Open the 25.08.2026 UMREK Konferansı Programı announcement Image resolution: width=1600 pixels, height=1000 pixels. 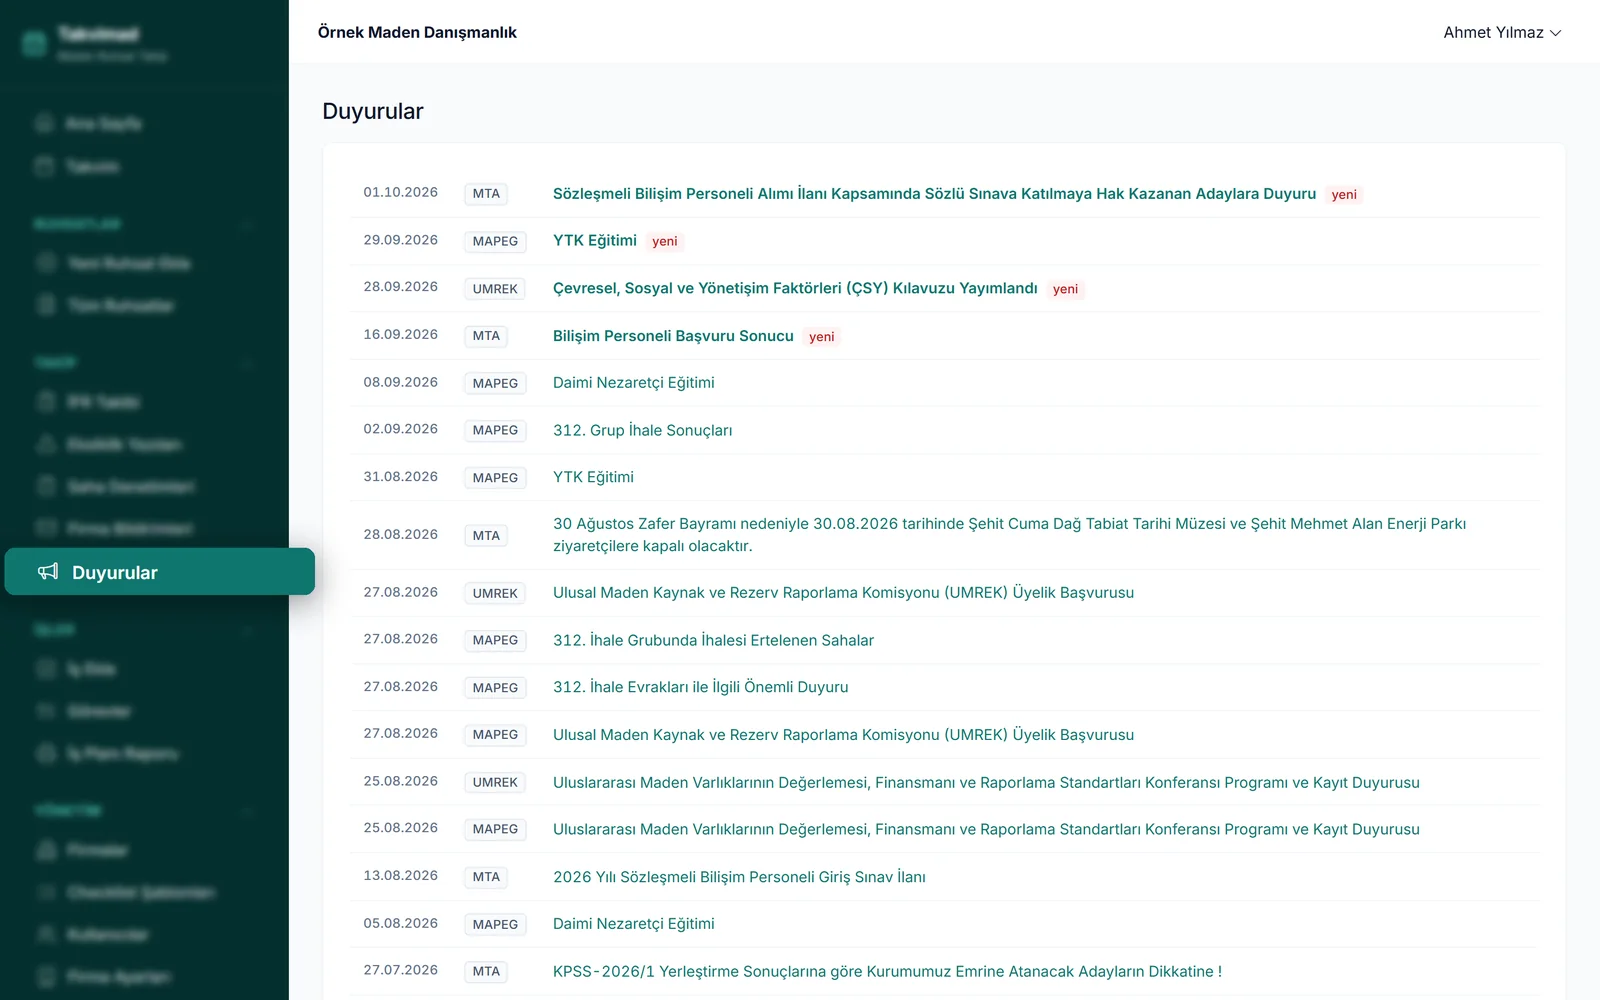[x=986, y=782]
